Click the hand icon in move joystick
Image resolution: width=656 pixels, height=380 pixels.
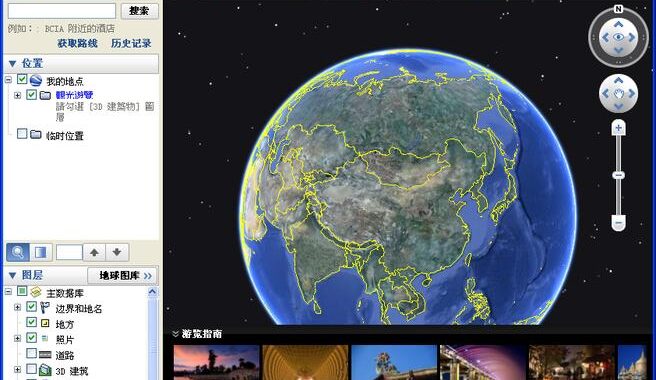[x=618, y=93]
